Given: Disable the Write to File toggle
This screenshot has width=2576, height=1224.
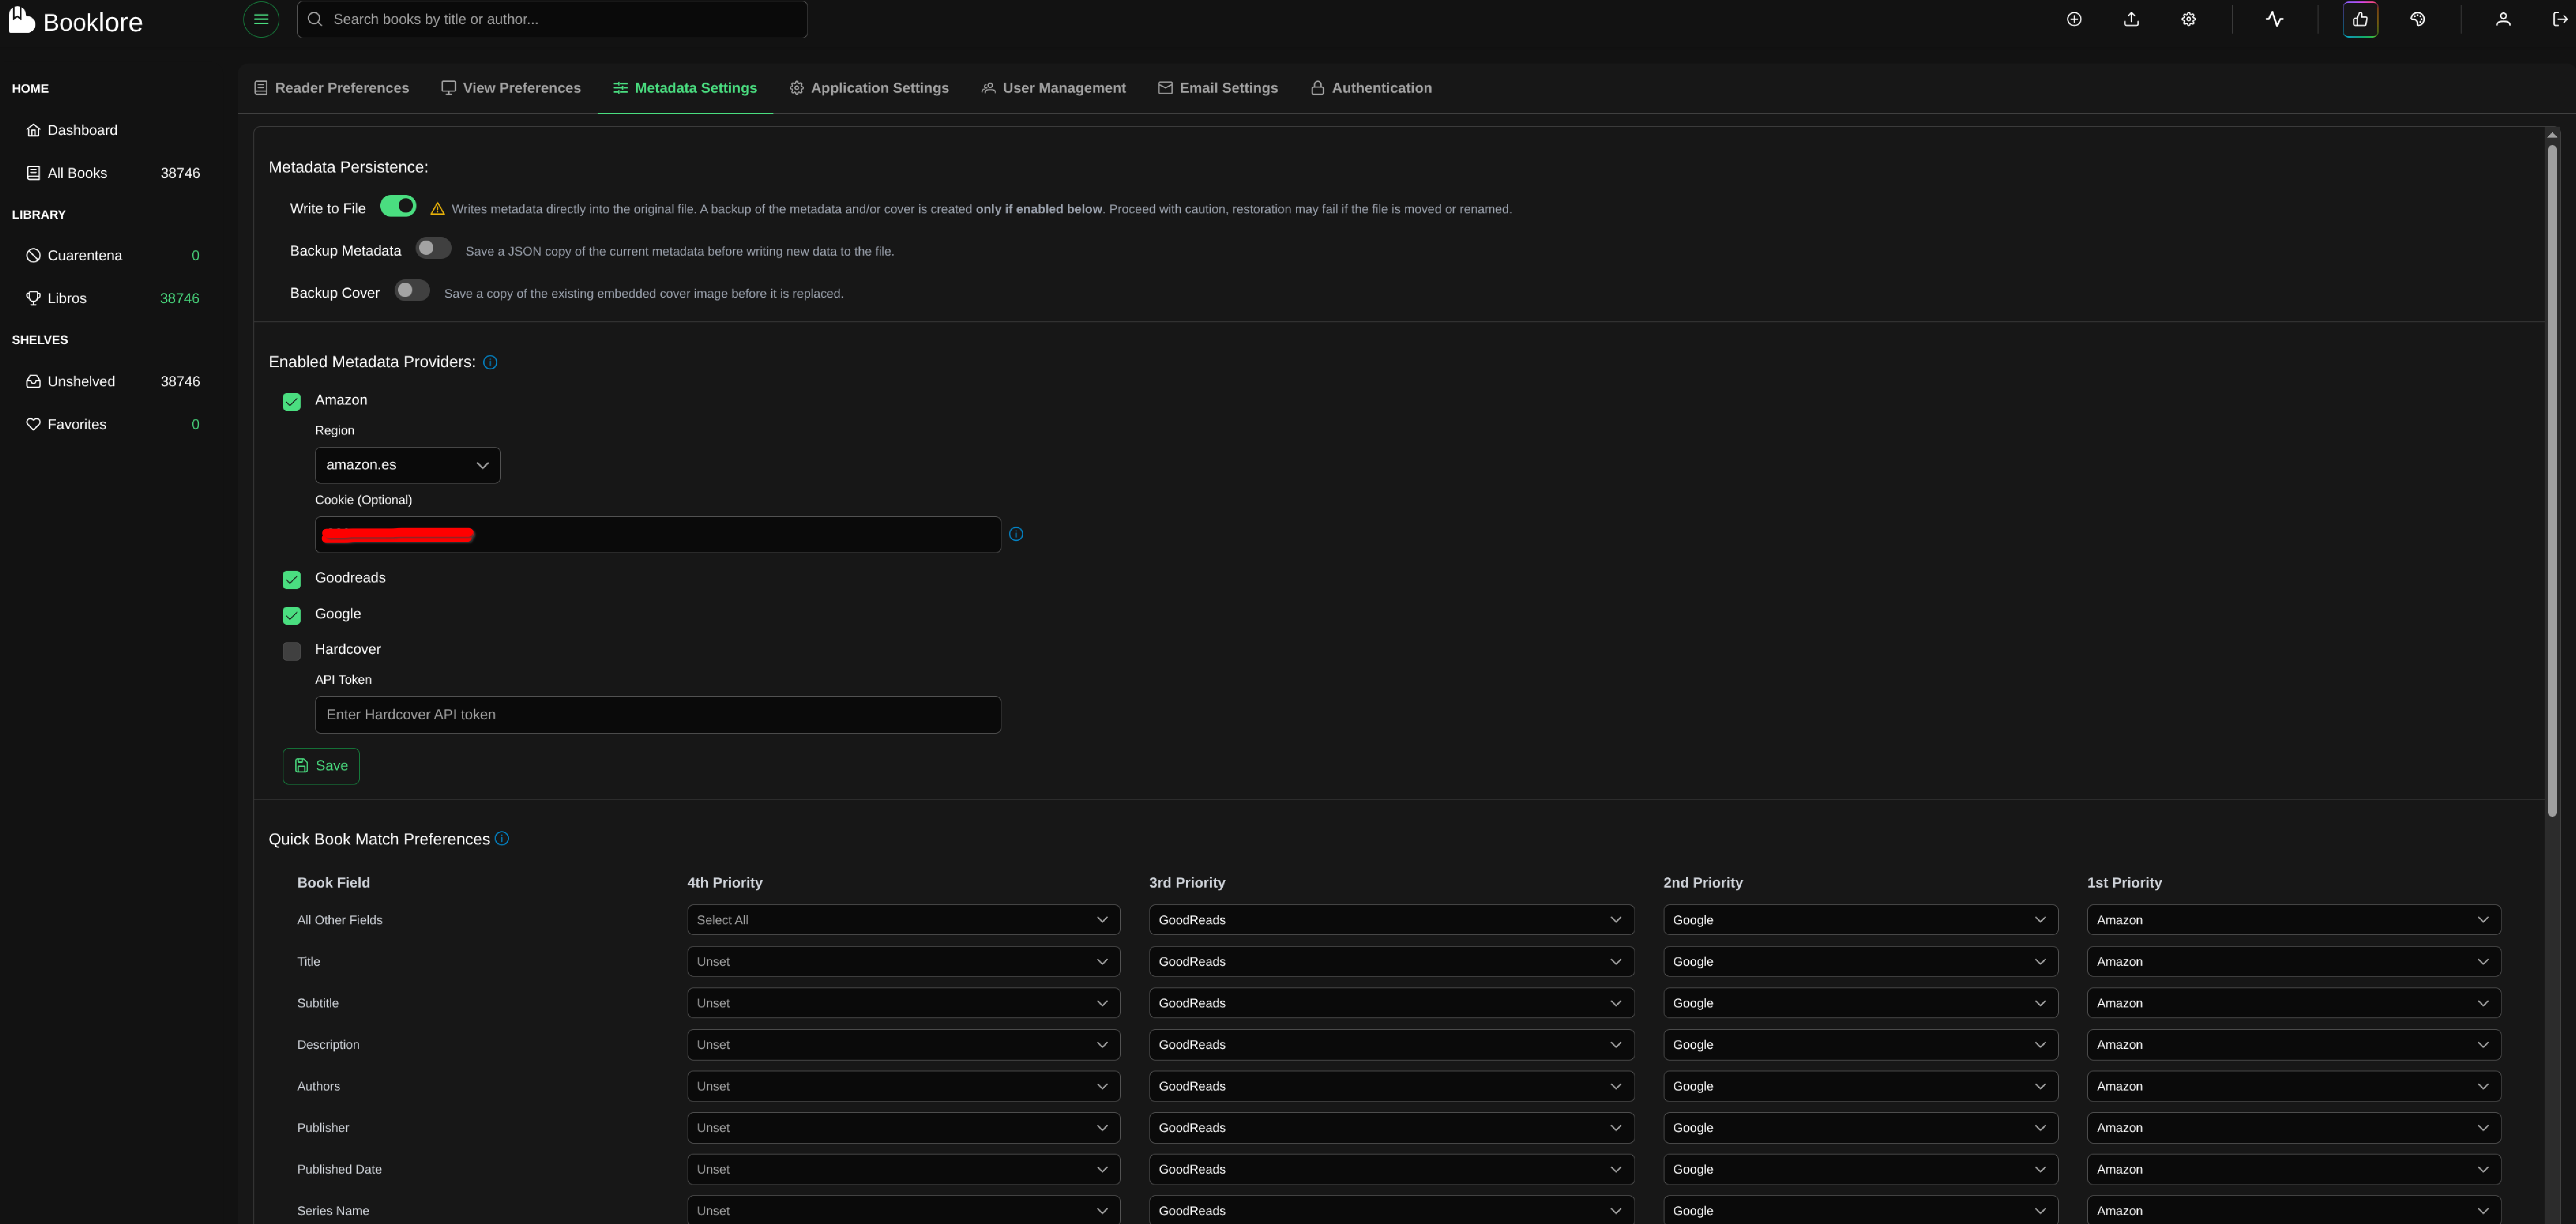Looking at the screenshot, I should [x=398, y=206].
